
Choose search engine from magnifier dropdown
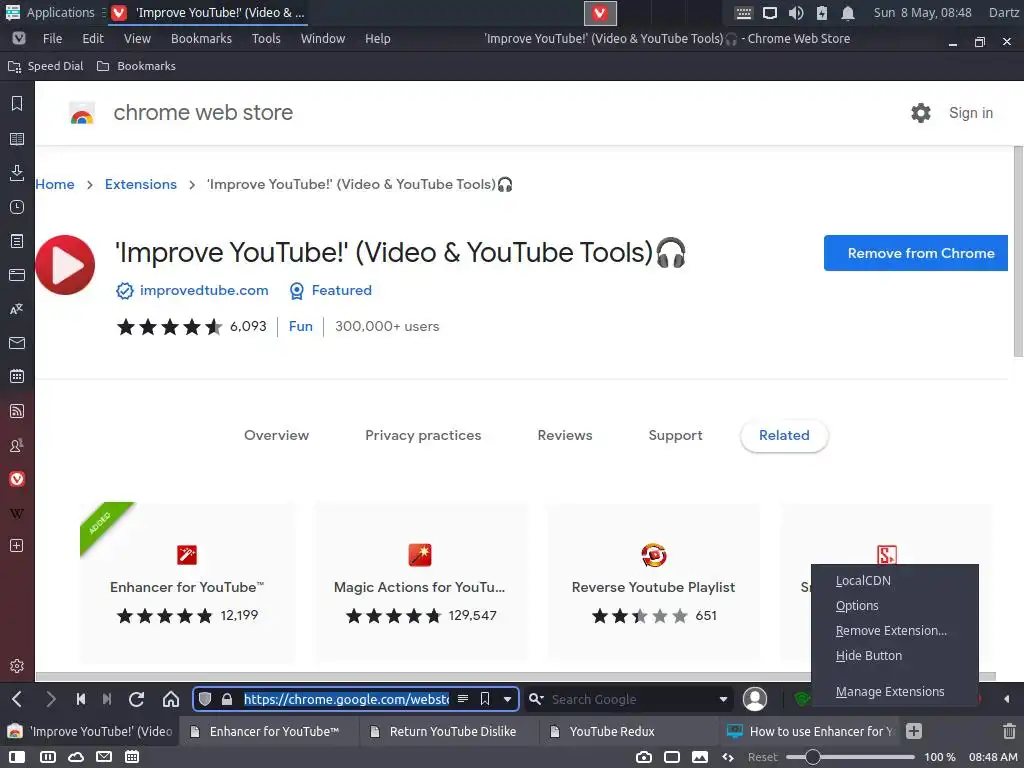click(x=536, y=699)
